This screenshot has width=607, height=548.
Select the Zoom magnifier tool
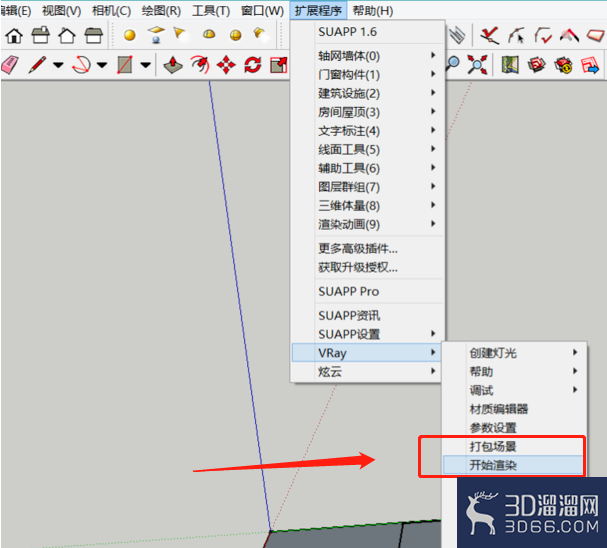pos(453,63)
